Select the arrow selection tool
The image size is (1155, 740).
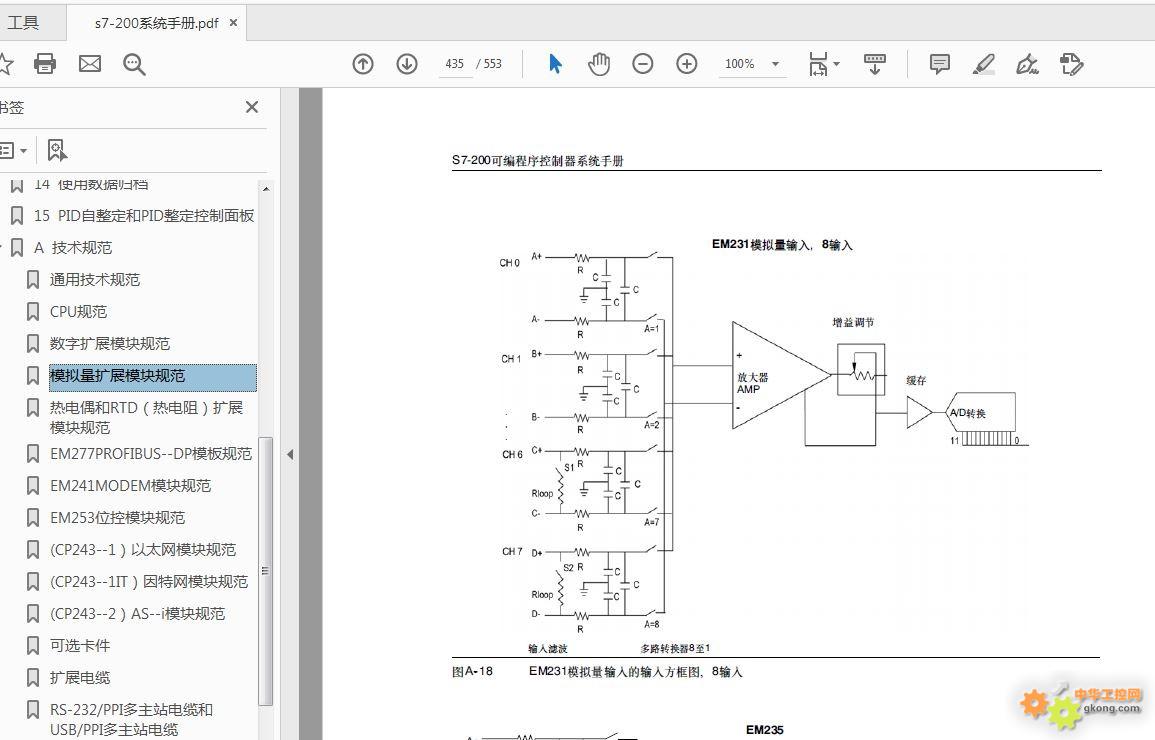click(x=555, y=64)
